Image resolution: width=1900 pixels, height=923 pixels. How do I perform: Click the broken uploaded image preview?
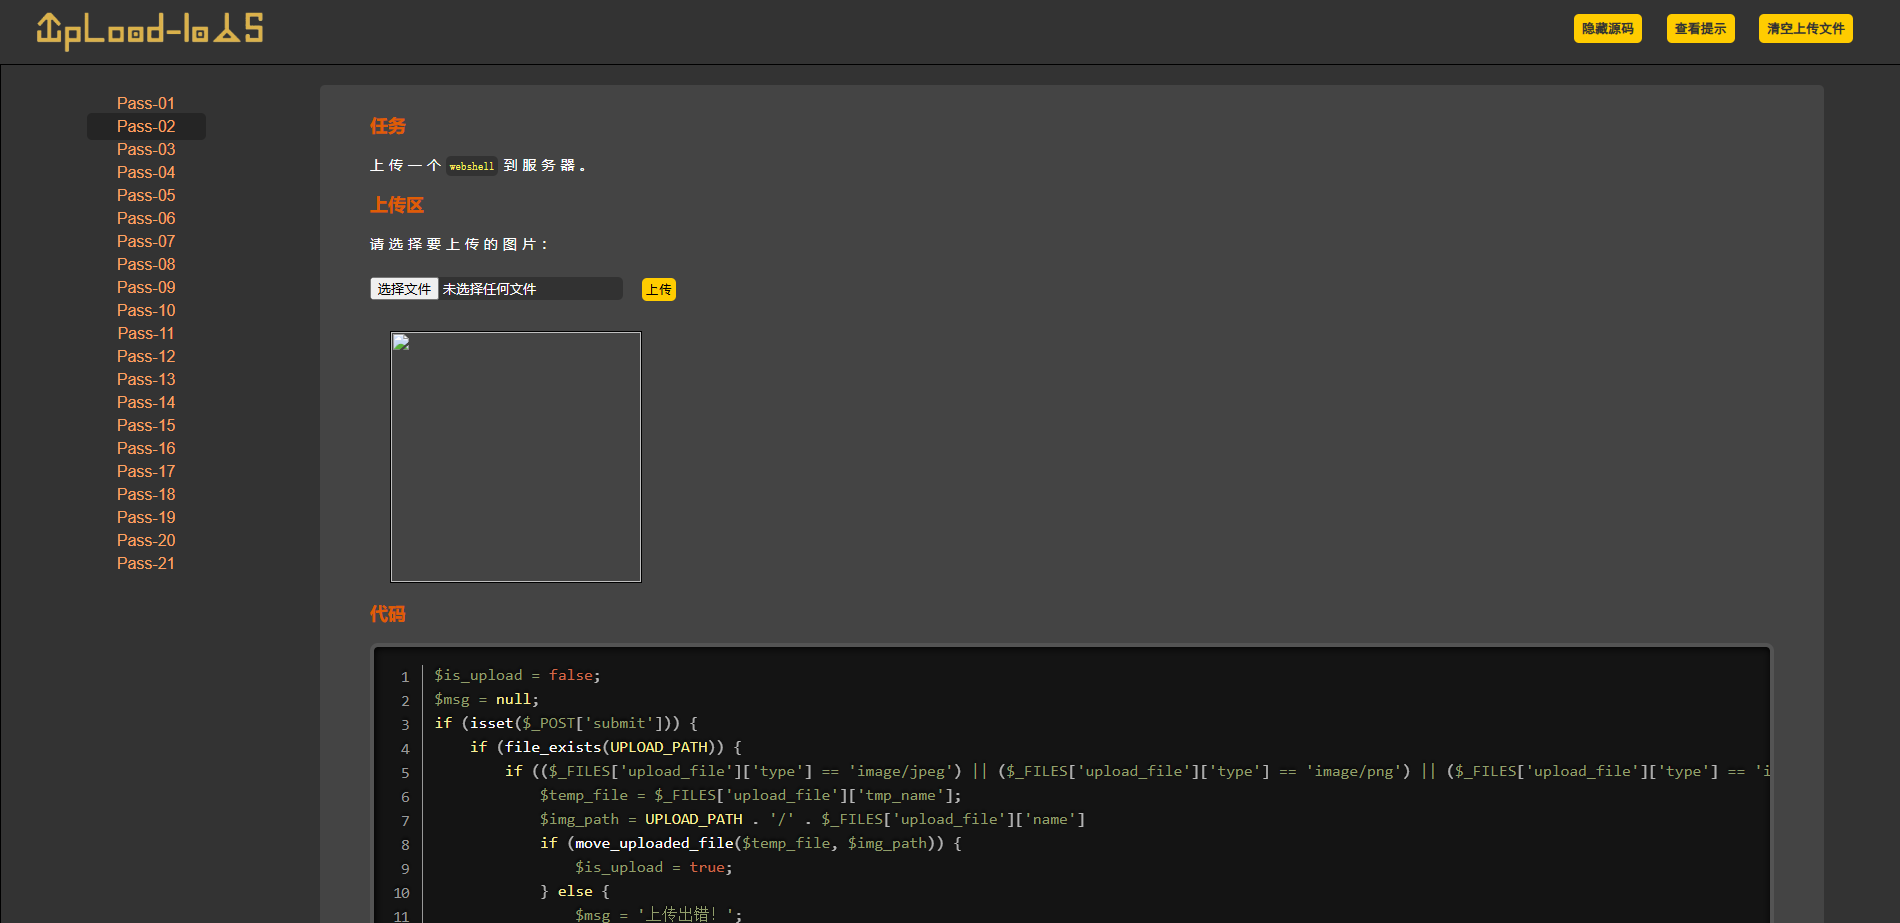point(515,457)
